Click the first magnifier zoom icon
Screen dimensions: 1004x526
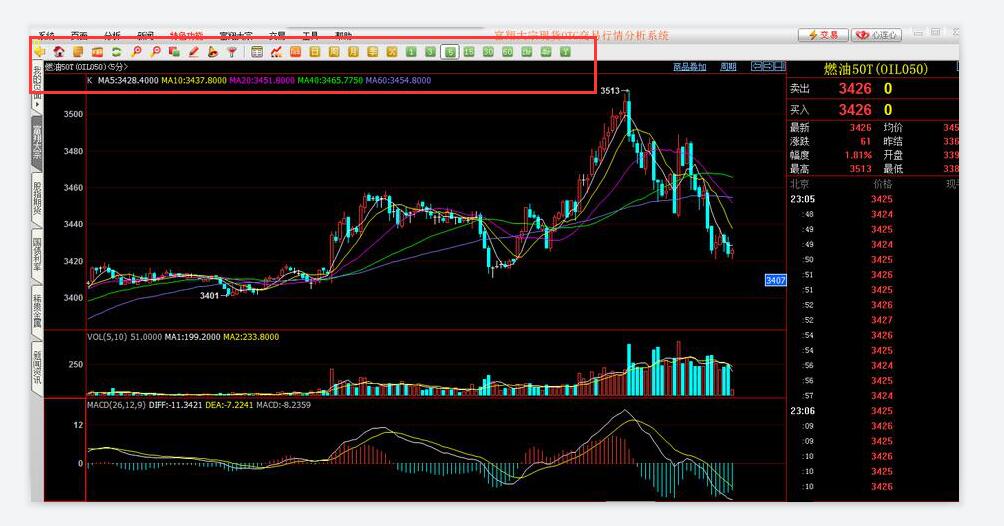pyautogui.click(x=137, y=51)
